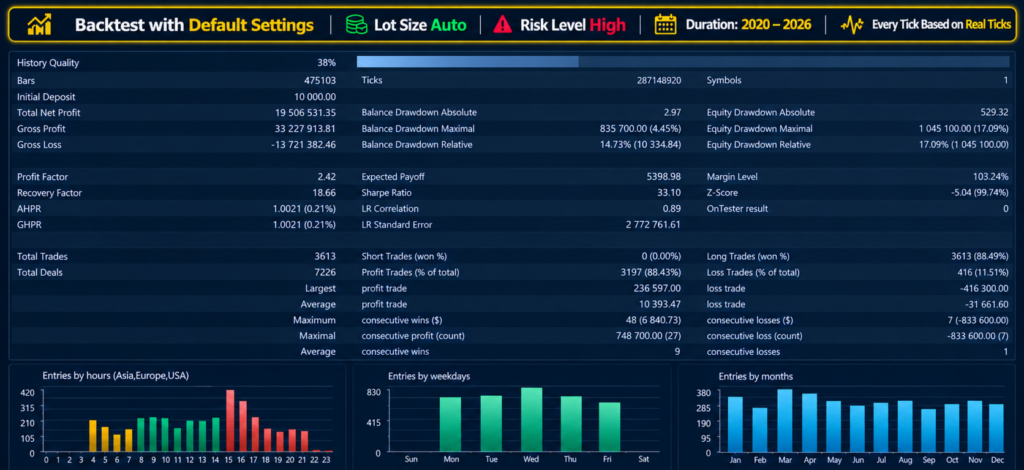
Task: Click the Short Trades value 0 (0.00%)
Action: point(661,257)
